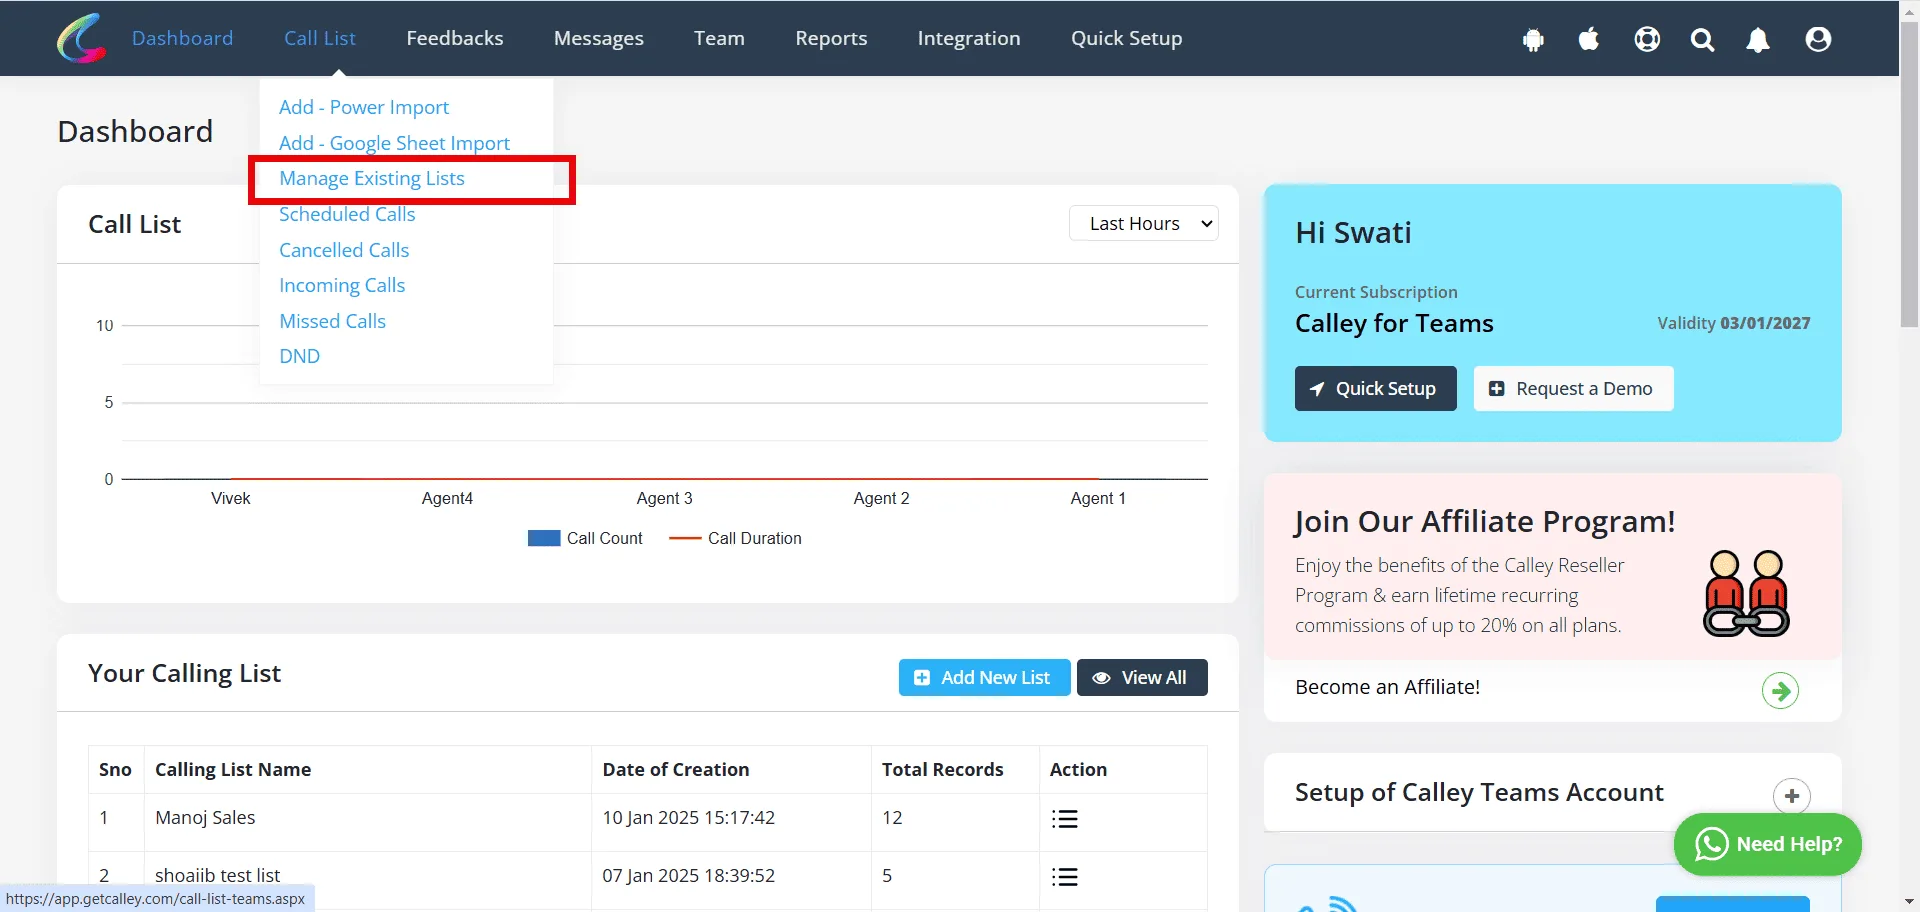The width and height of the screenshot is (1920, 912).
Task: Open the Team menu
Action: [x=719, y=38]
